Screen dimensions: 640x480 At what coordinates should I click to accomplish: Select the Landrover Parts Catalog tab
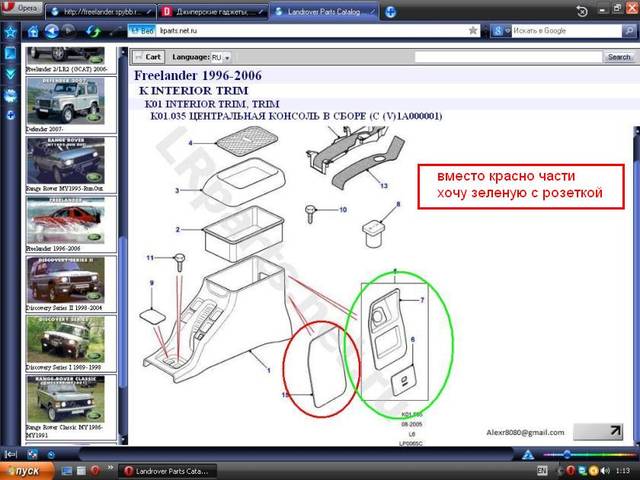(325, 11)
